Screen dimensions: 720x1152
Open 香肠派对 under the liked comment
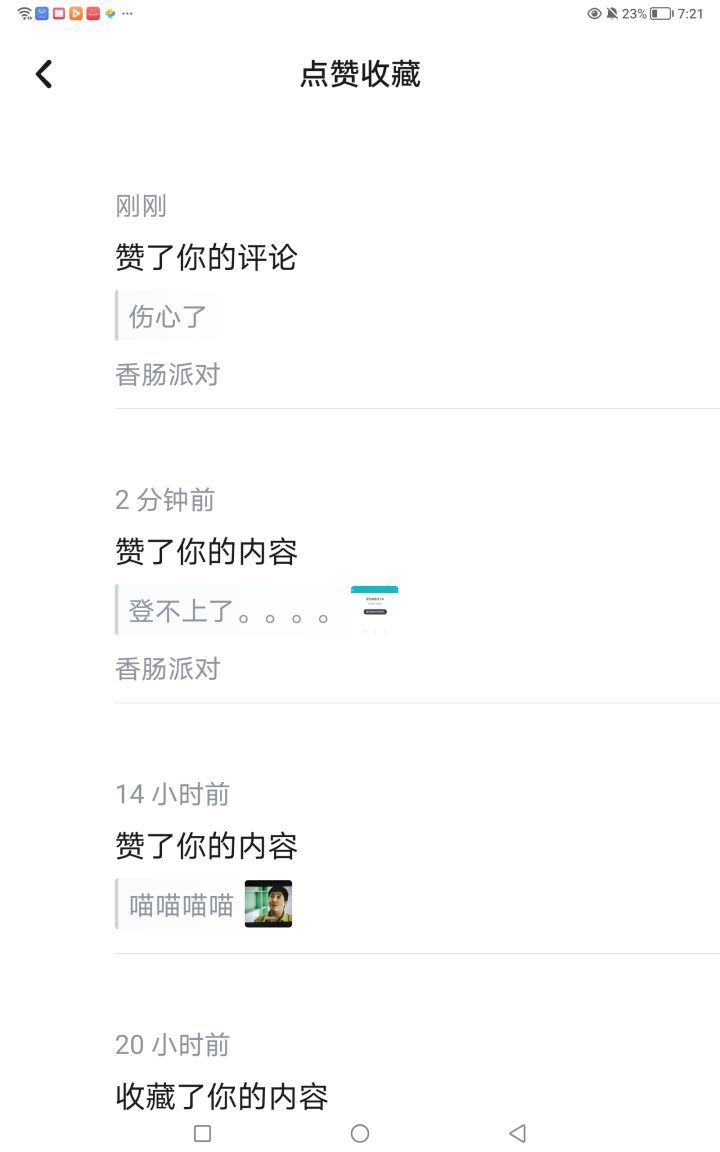click(168, 375)
